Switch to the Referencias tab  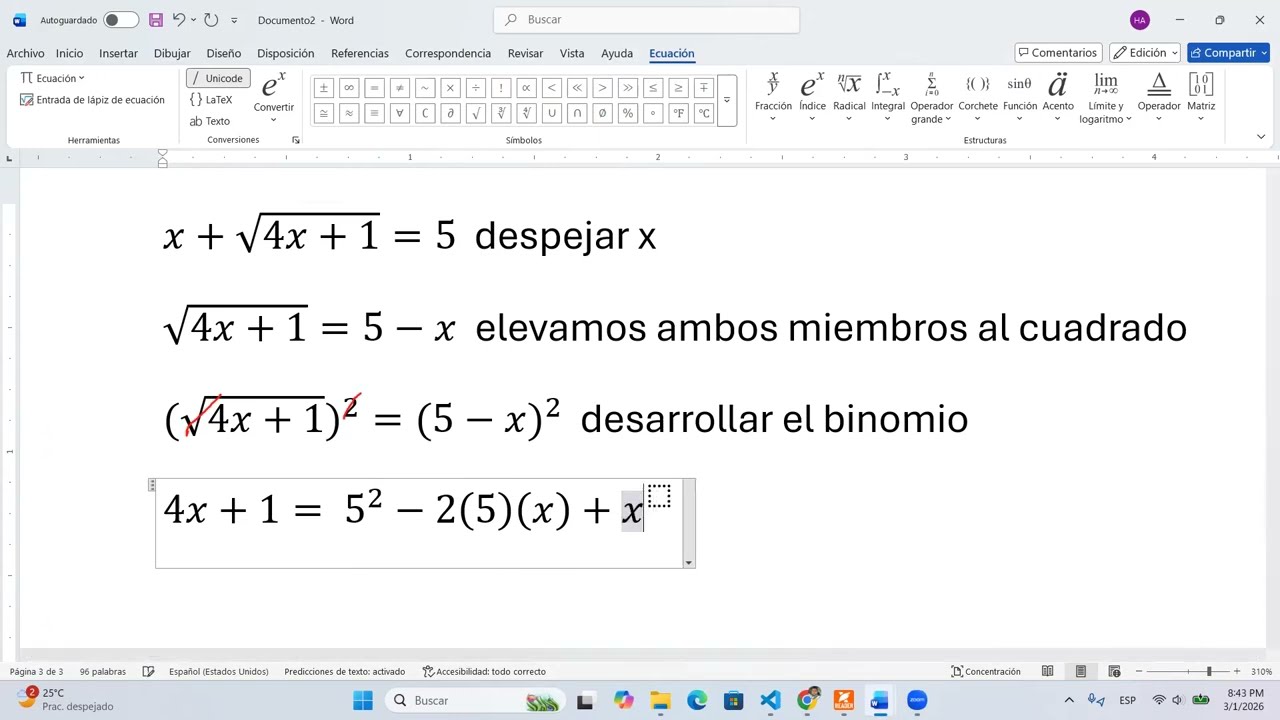click(360, 53)
